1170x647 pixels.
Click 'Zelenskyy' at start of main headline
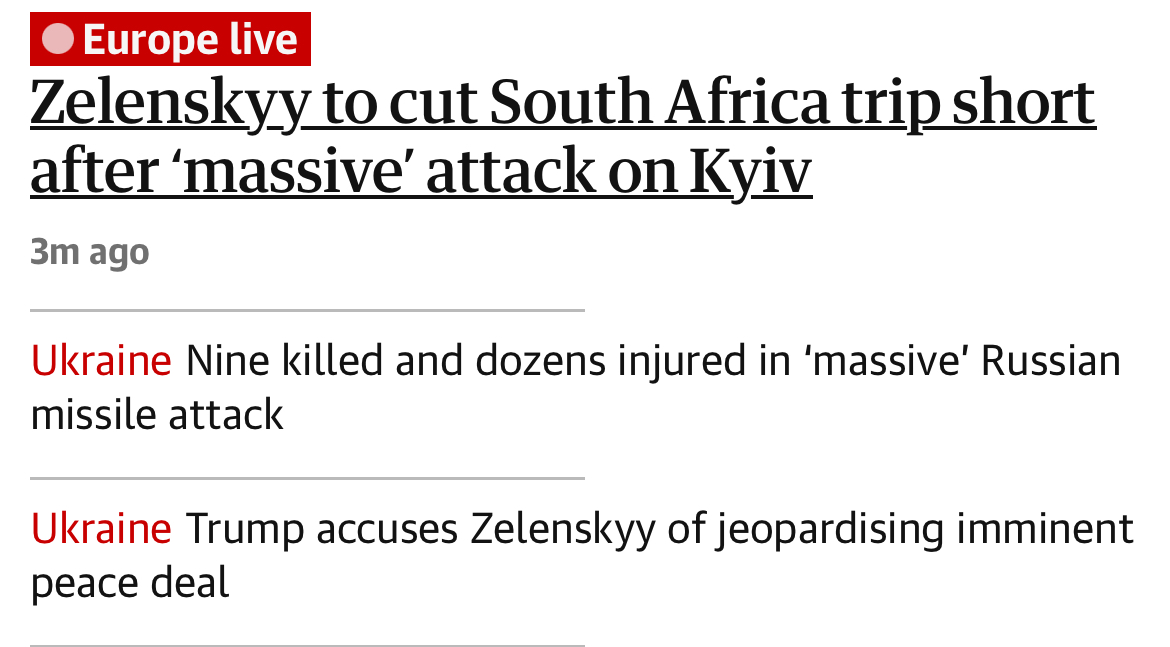tap(169, 104)
